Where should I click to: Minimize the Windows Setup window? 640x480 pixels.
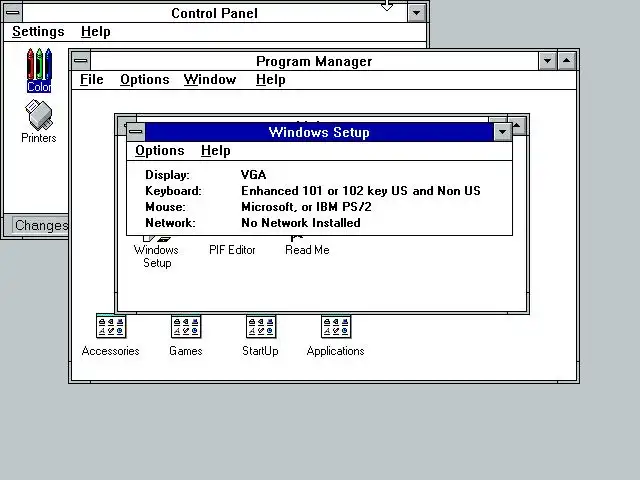[502, 132]
